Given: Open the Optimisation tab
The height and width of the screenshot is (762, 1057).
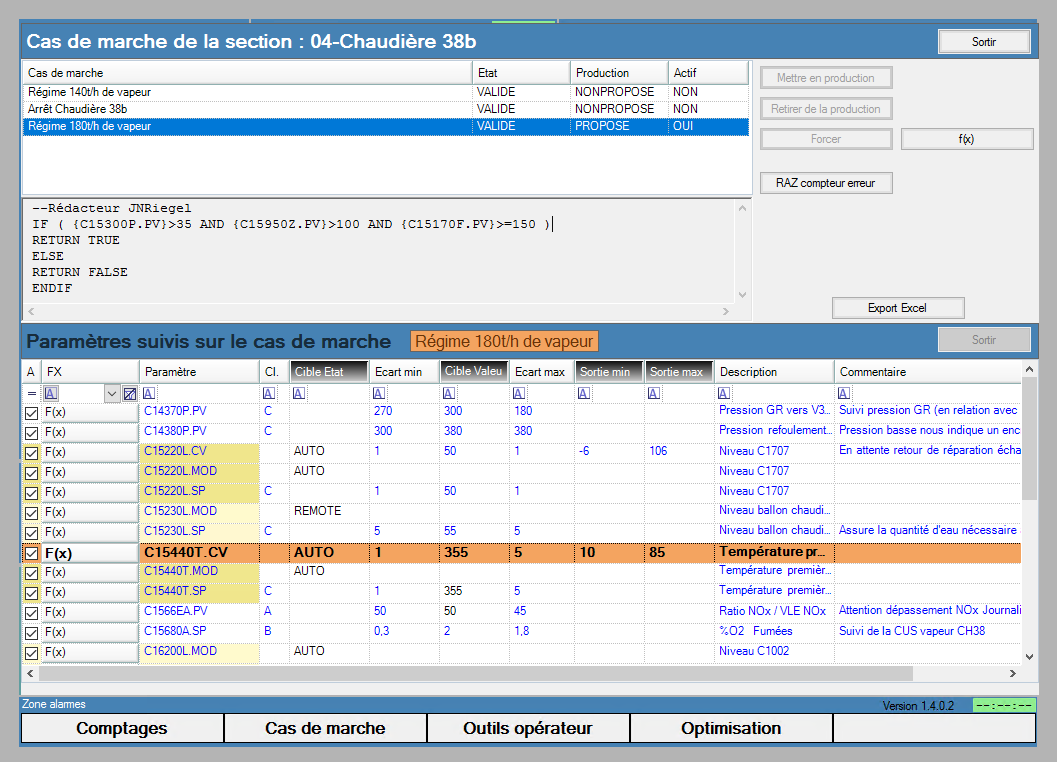Looking at the screenshot, I should coord(731,728).
